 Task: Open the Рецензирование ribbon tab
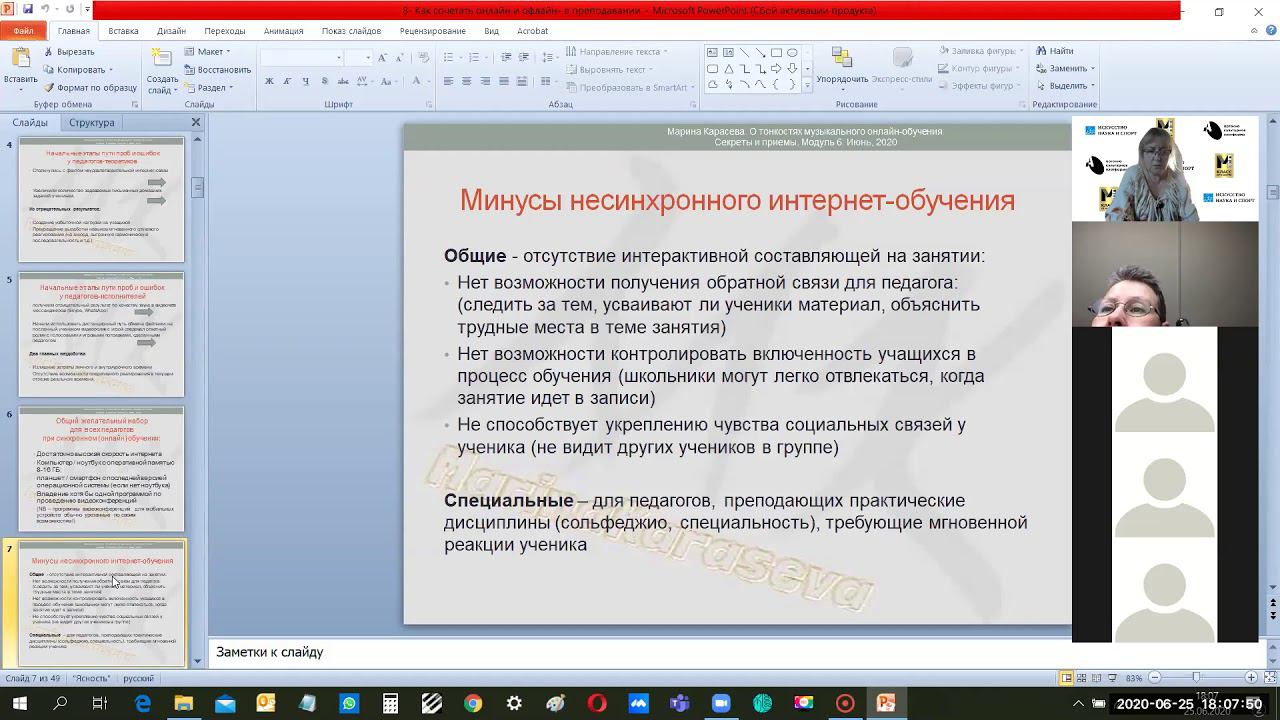coord(432,31)
